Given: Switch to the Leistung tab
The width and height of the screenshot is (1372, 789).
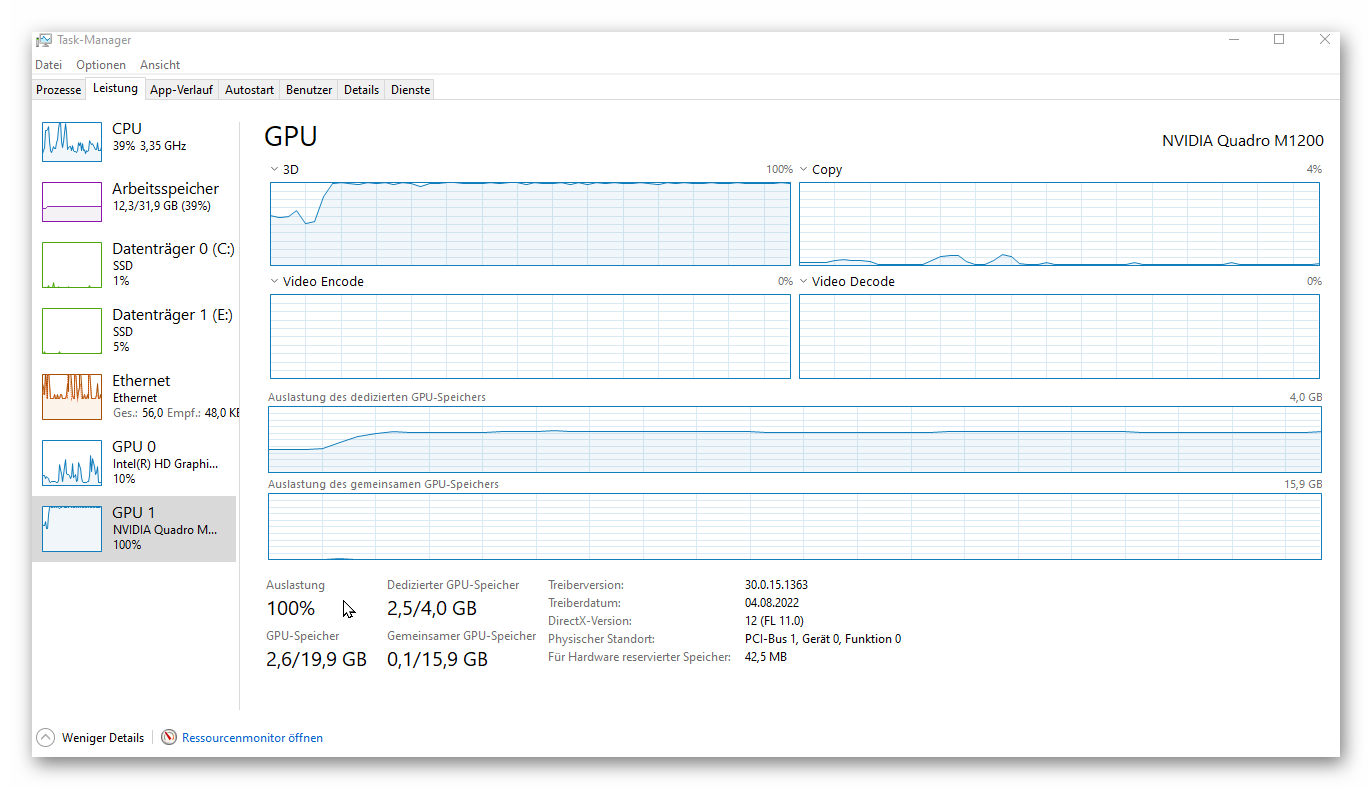Looking at the screenshot, I should point(115,88).
